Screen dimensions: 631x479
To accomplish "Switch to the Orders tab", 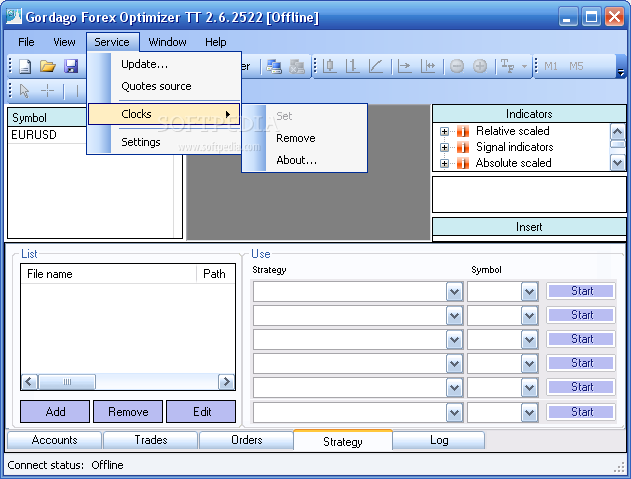I will pyautogui.click(x=246, y=440).
